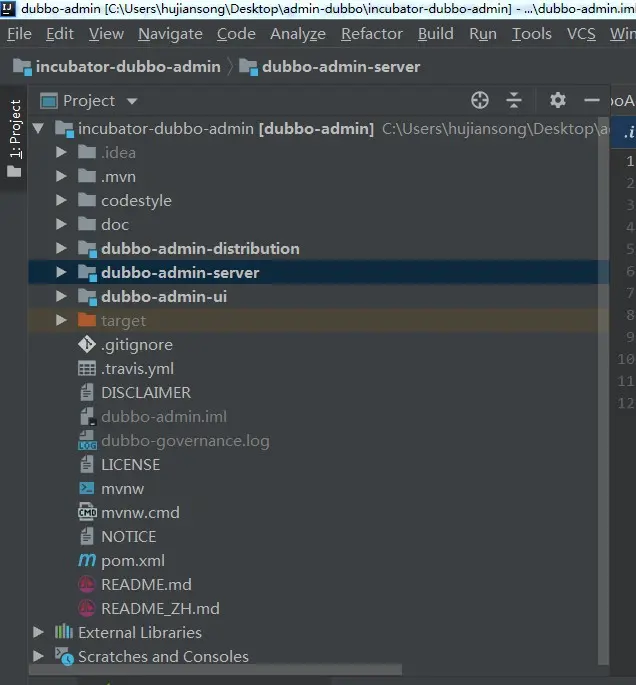
Task: Click the IntelliJ app icon in title bar
Action: (8, 8)
